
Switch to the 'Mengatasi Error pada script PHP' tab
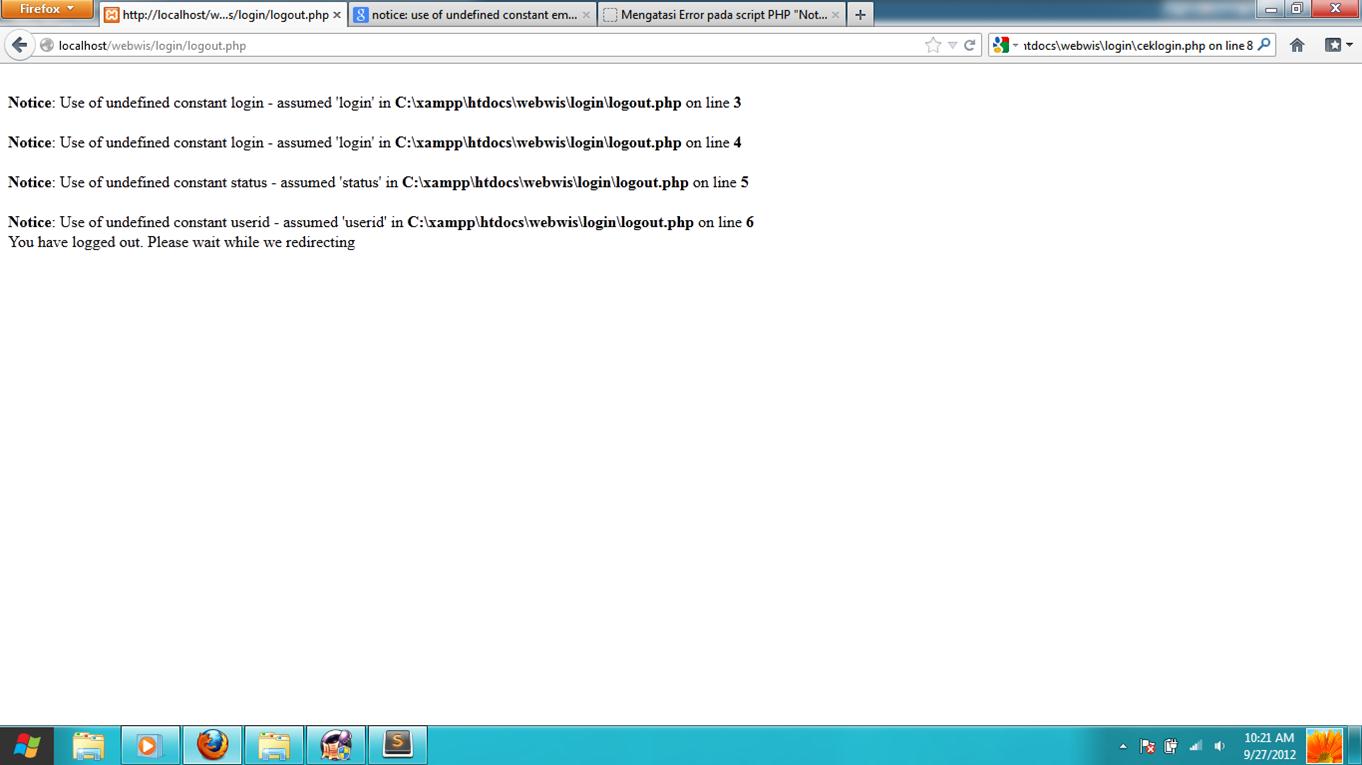click(x=722, y=15)
